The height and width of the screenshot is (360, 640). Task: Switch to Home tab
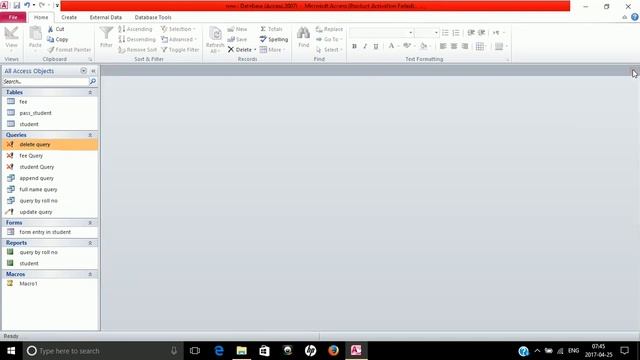click(x=41, y=17)
